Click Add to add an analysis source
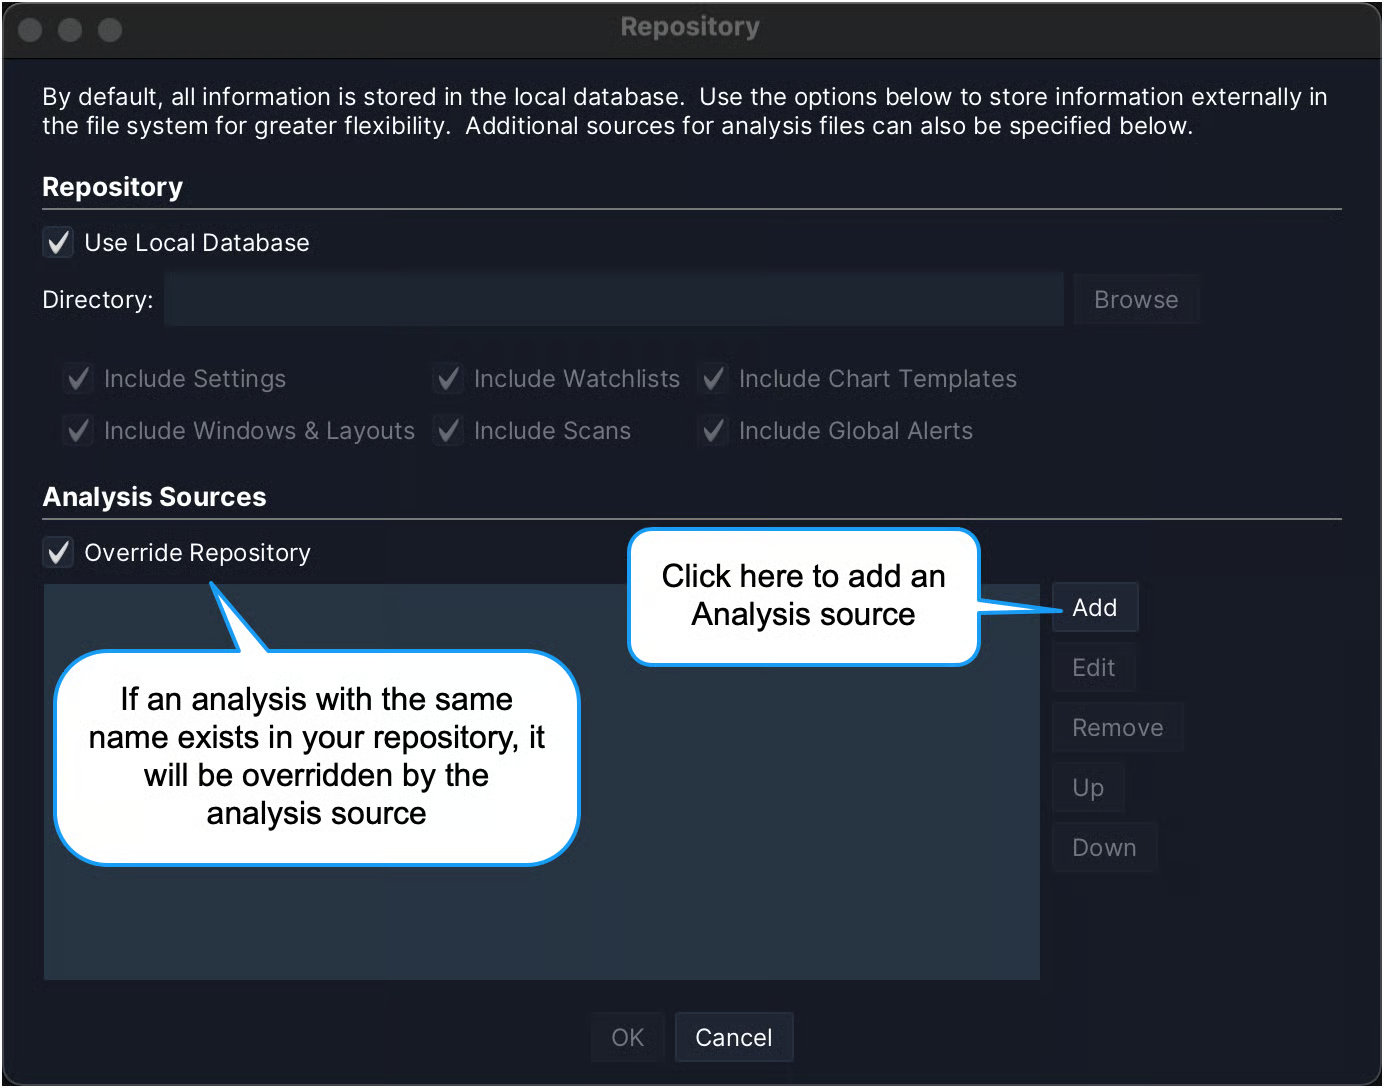This screenshot has width=1384, height=1088. click(1094, 608)
